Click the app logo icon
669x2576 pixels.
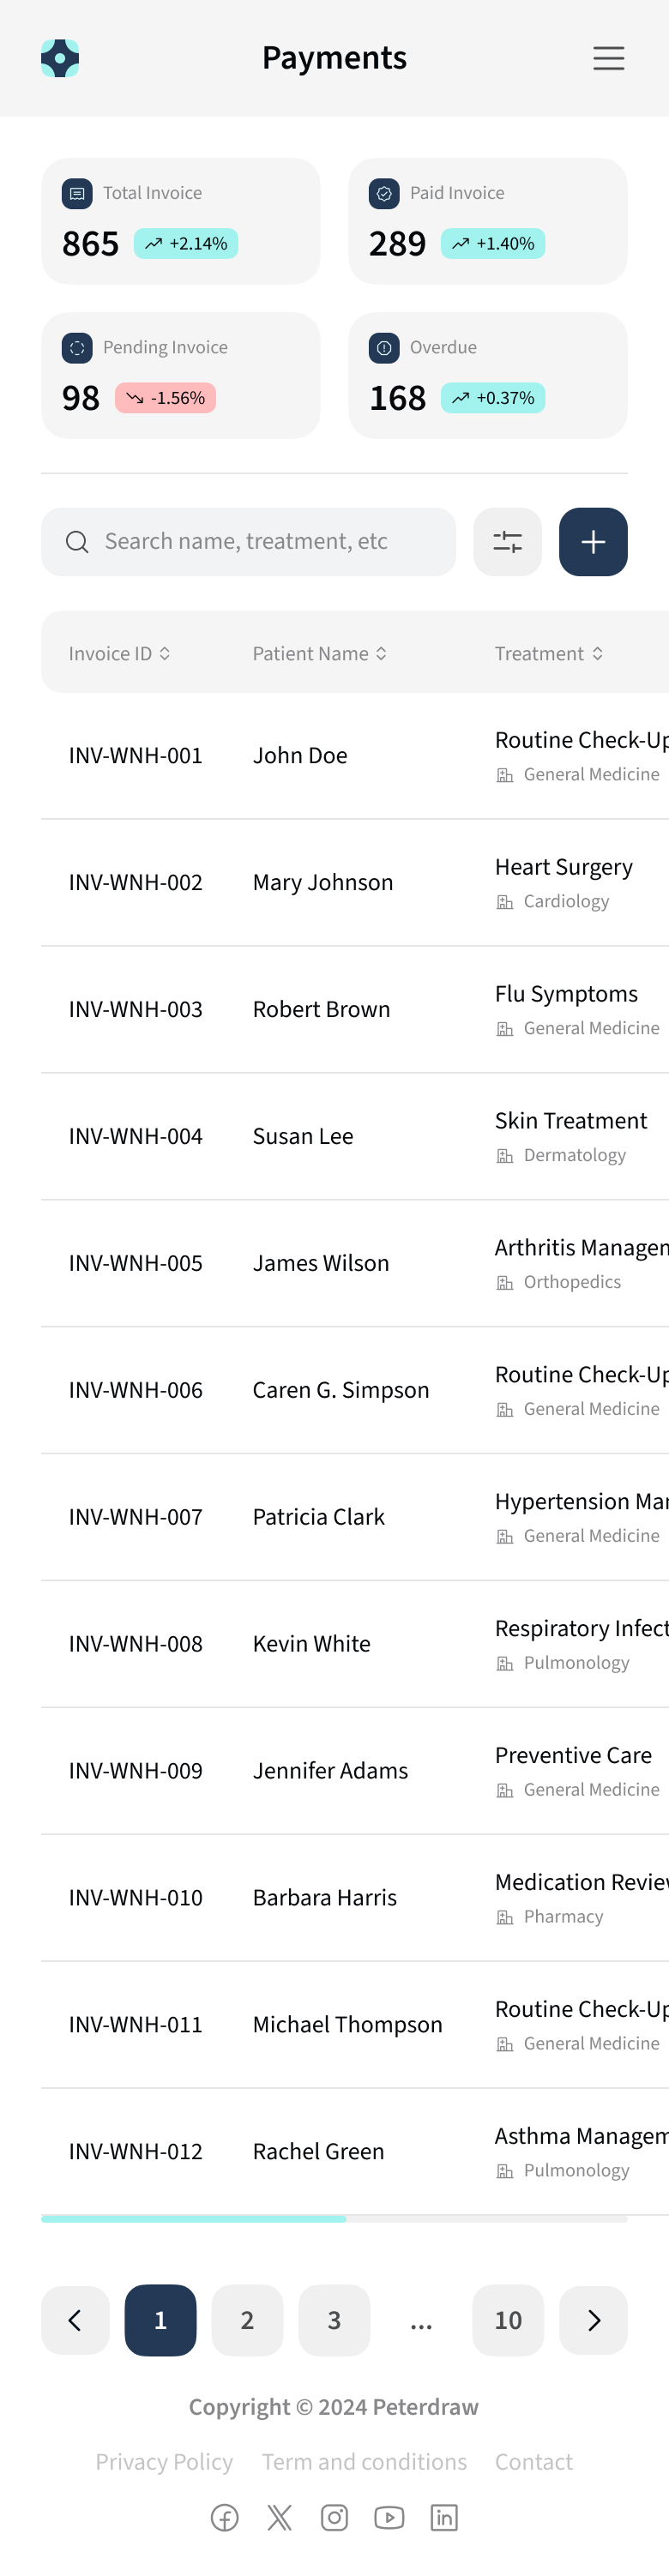pyautogui.click(x=60, y=58)
